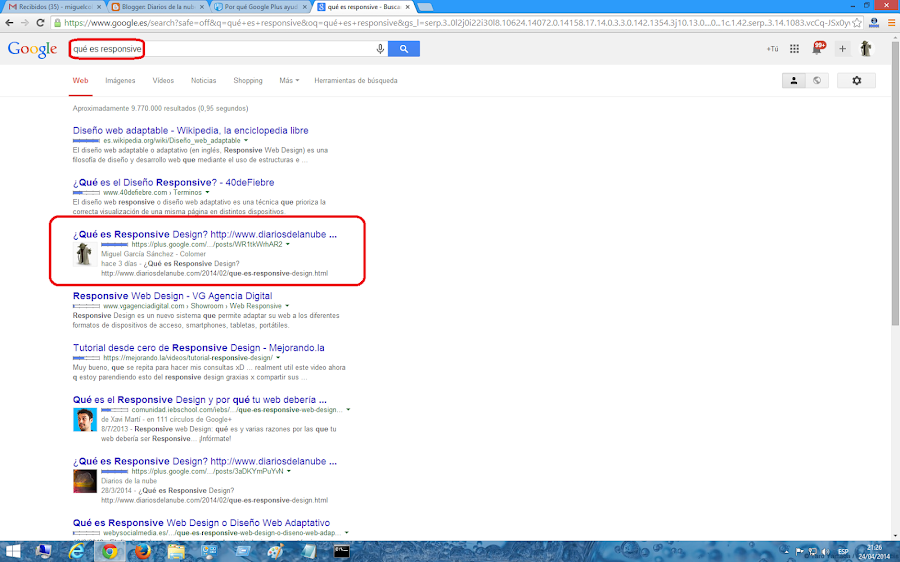The height and width of the screenshot is (562, 900).
Task: Open Qué es Responsive Web Design o Diseño Adaptativo
Action: (201, 523)
